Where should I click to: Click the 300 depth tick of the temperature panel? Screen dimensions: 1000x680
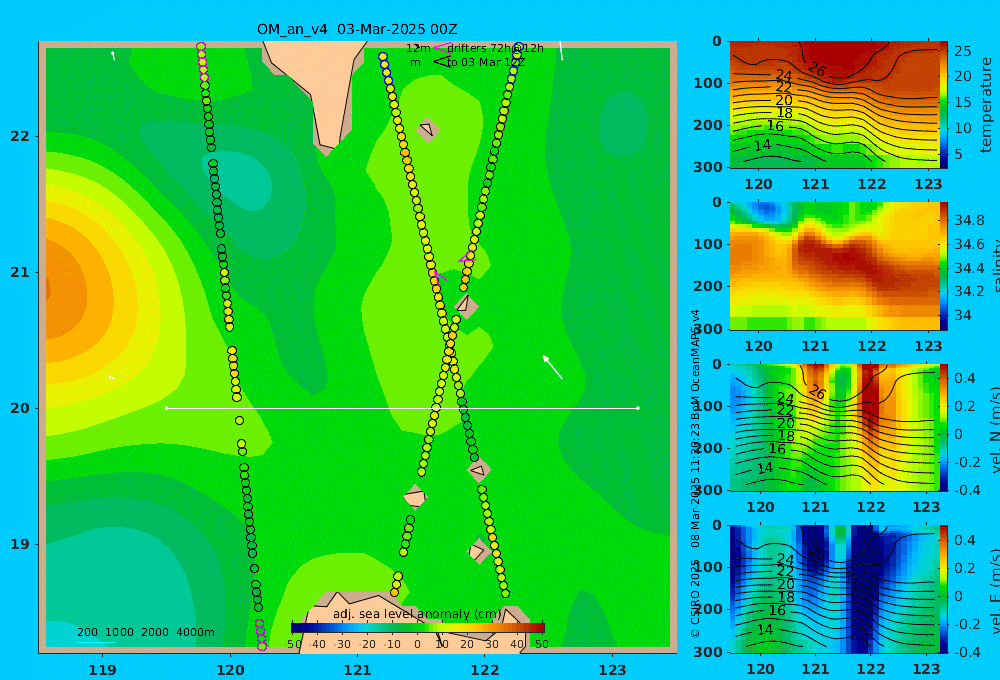click(708, 166)
